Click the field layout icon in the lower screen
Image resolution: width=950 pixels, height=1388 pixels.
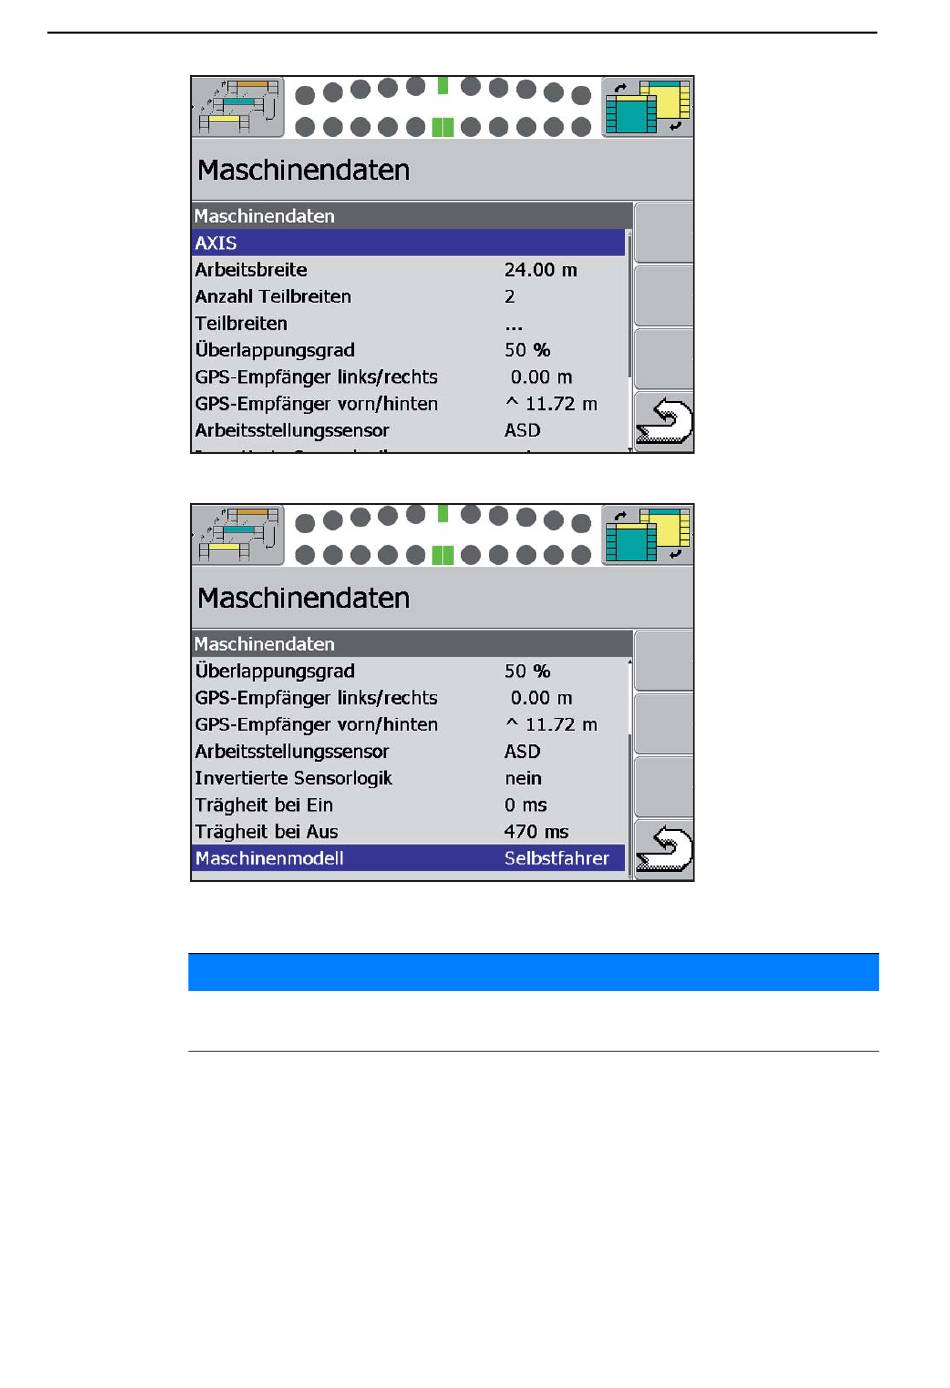tap(238, 535)
